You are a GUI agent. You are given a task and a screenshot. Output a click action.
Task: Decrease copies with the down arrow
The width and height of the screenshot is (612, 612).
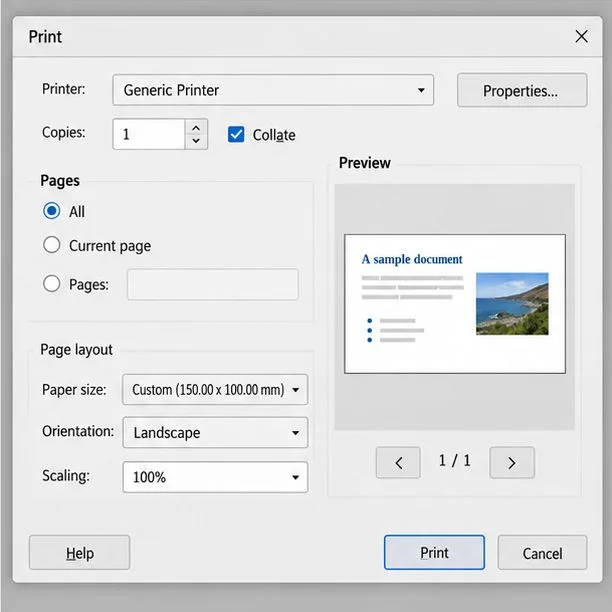click(196, 141)
